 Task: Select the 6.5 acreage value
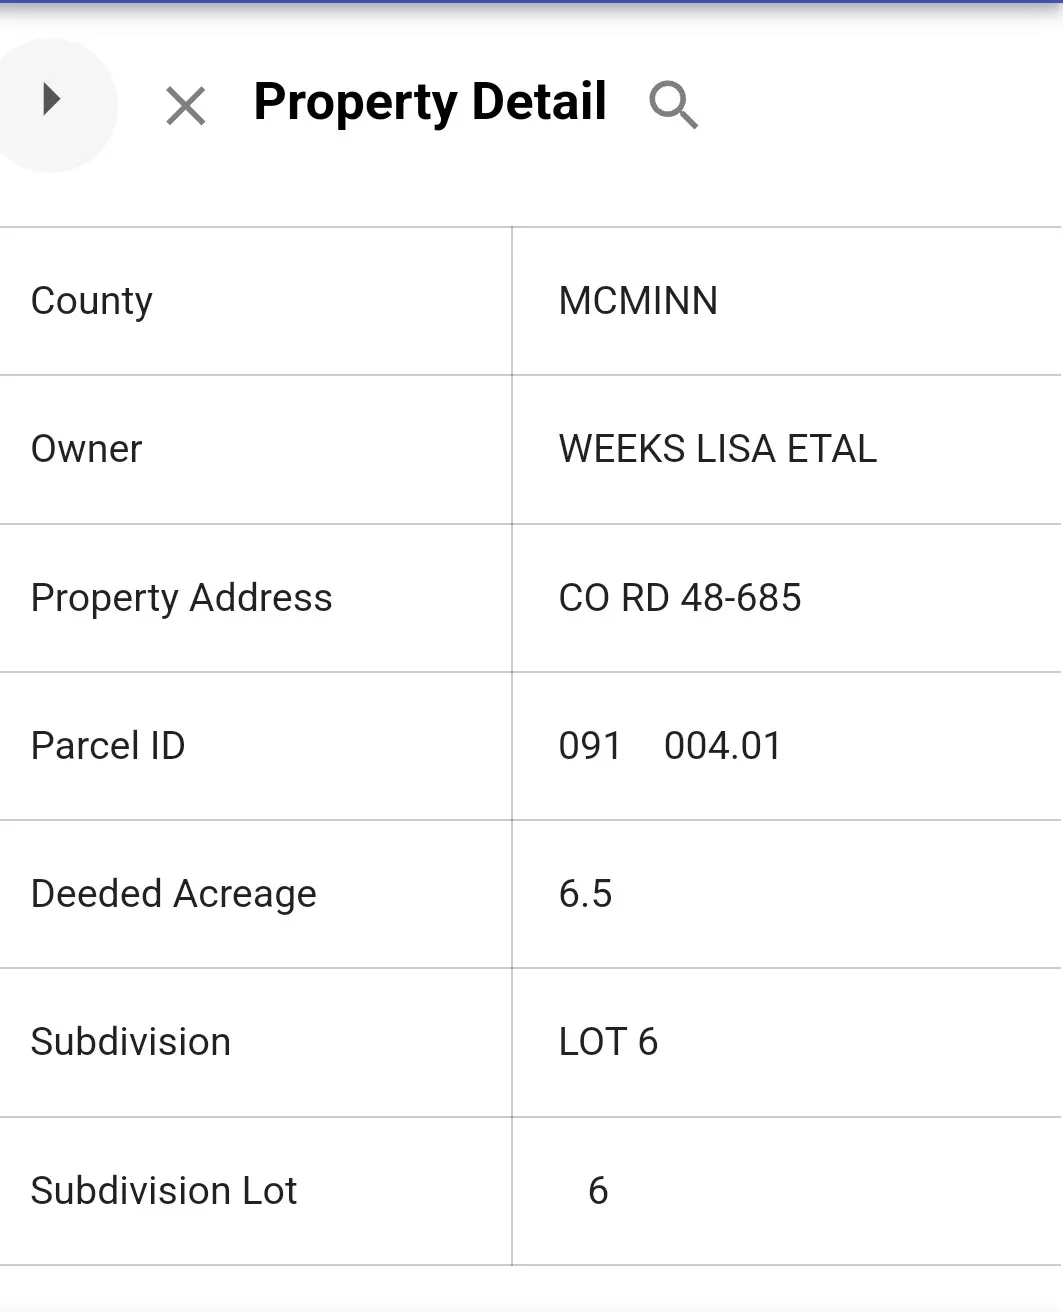point(585,894)
